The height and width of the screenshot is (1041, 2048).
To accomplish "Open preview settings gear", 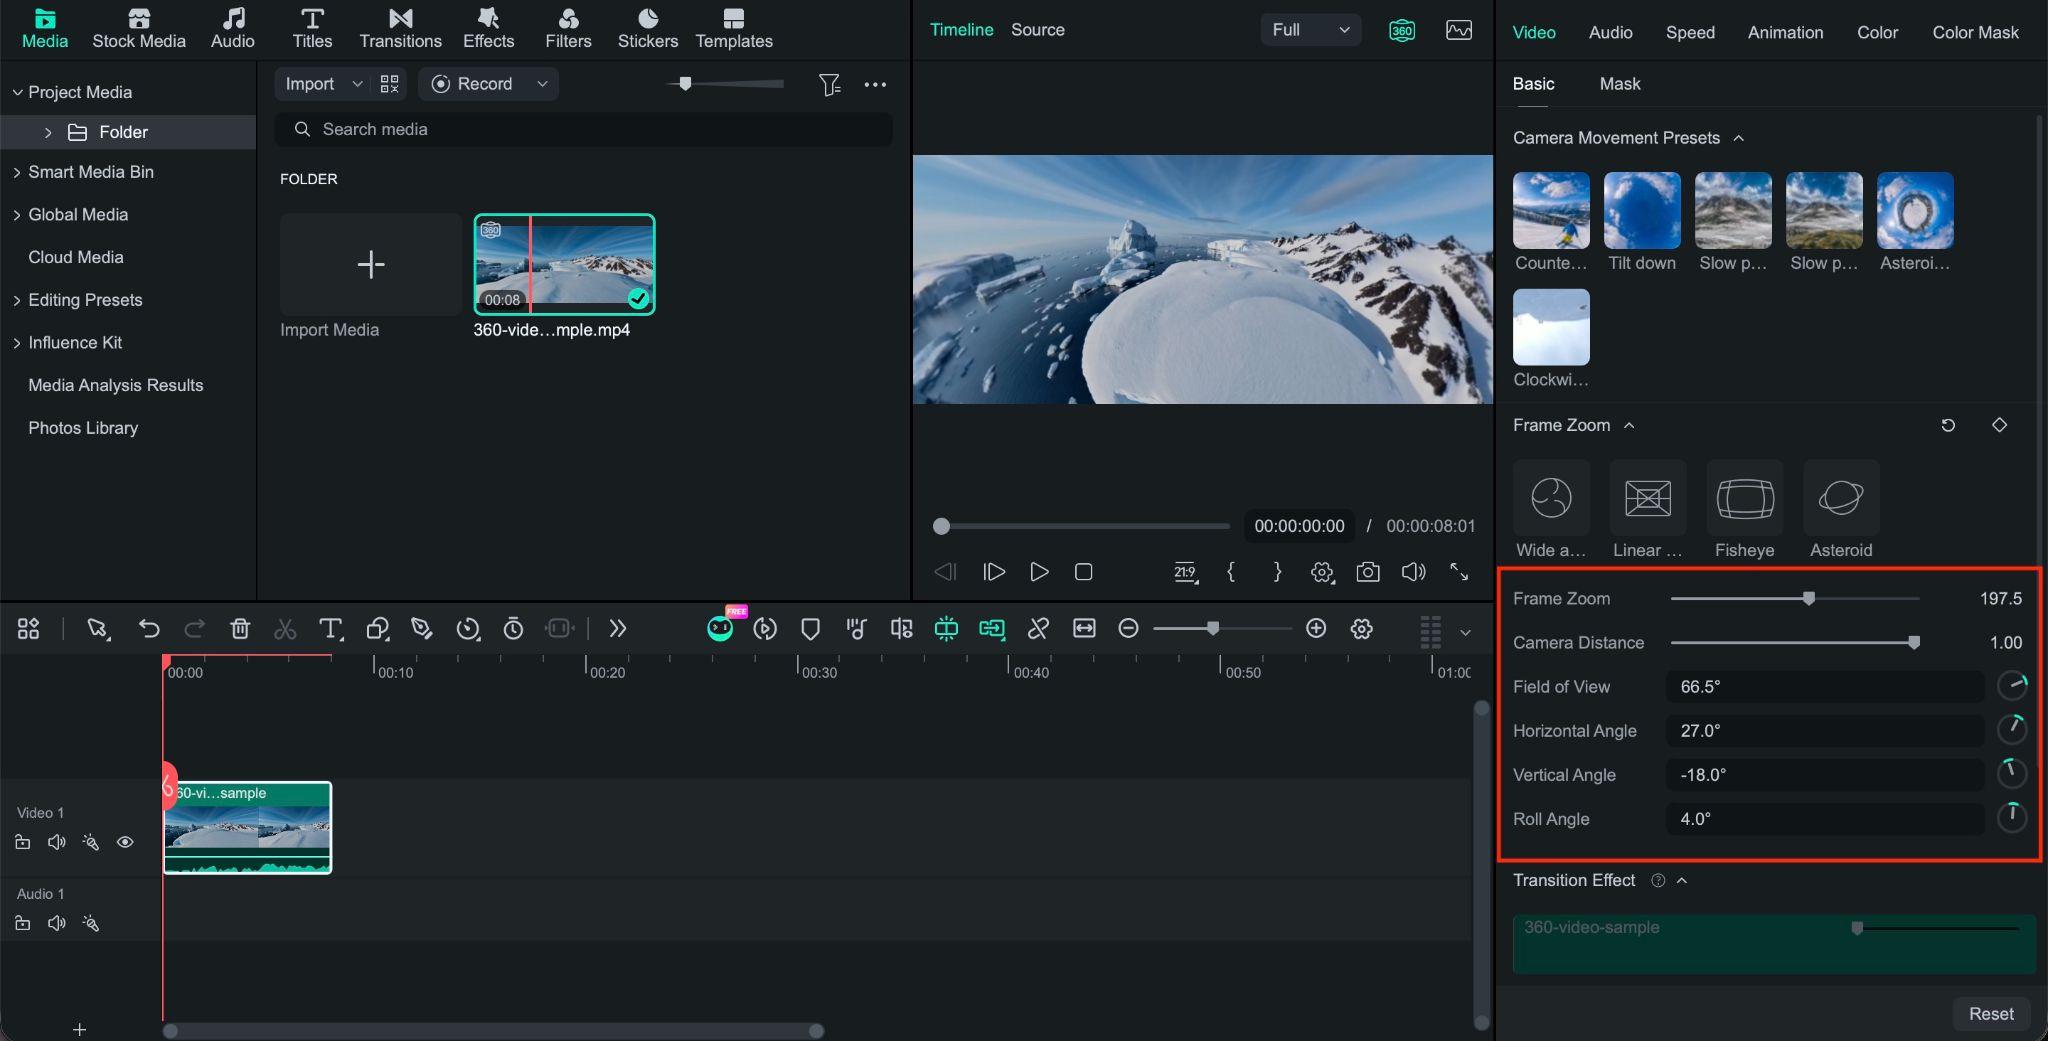I will [1322, 572].
